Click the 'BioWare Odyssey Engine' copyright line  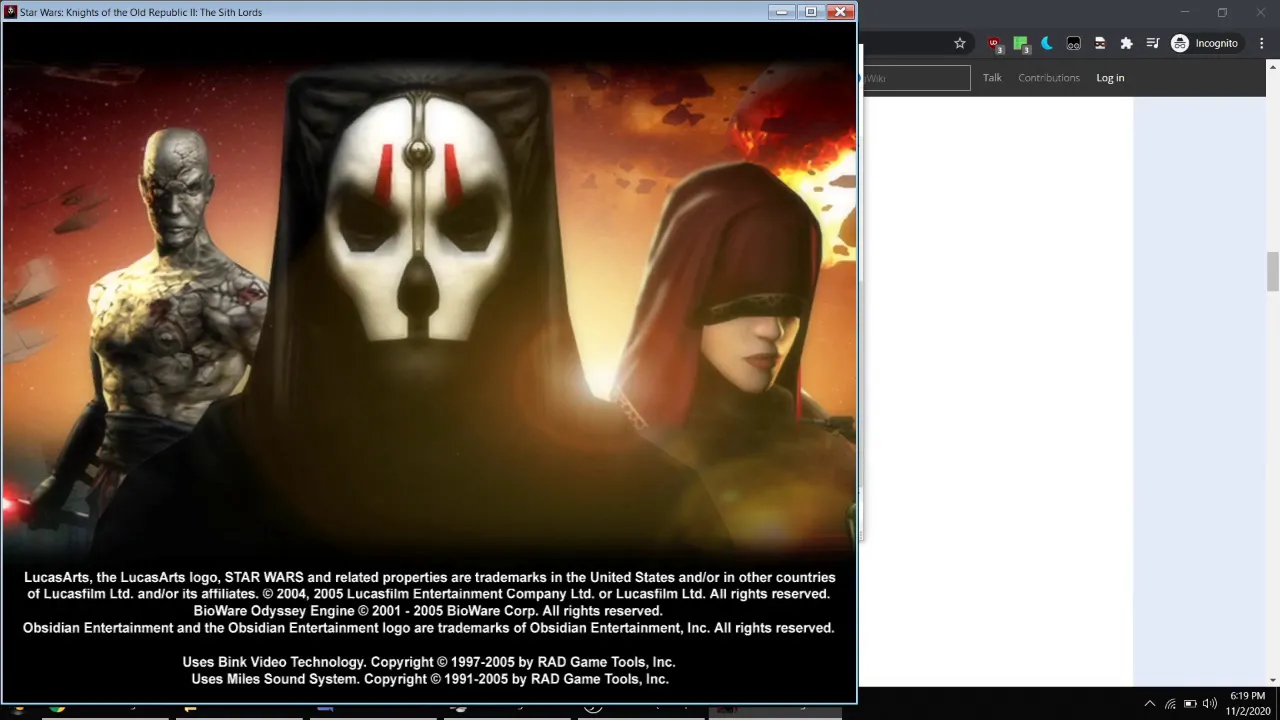tap(428, 611)
